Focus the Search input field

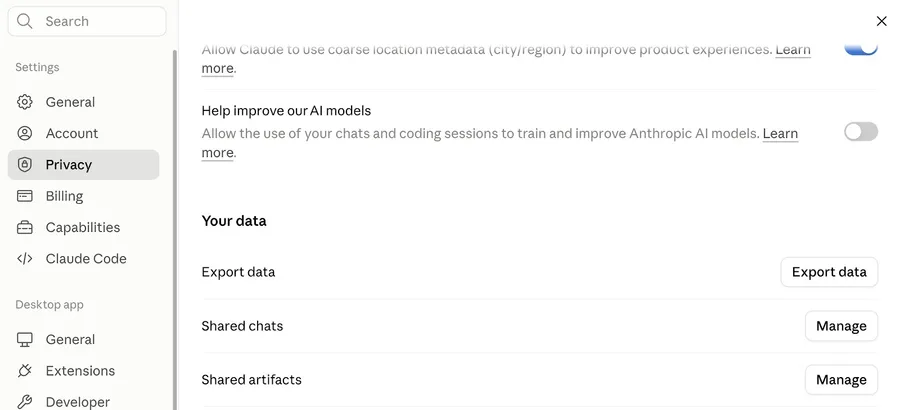coord(87,21)
